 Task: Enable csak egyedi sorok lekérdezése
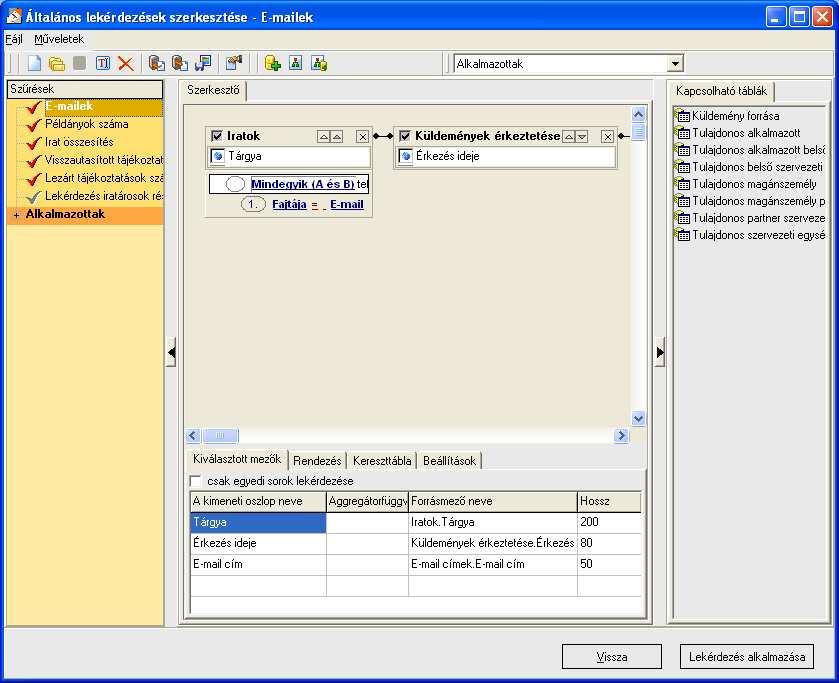pos(196,481)
